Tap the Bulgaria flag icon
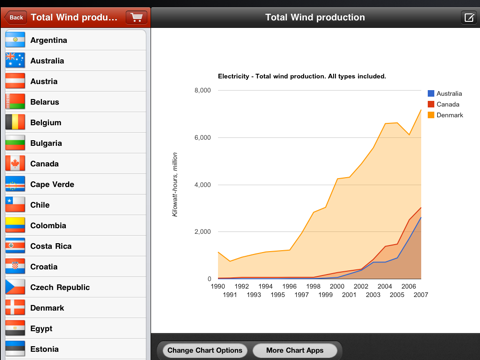 15,143
